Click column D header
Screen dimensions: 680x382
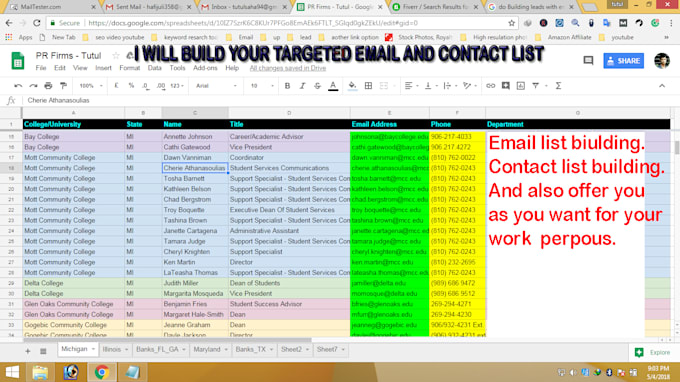click(289, 113)
